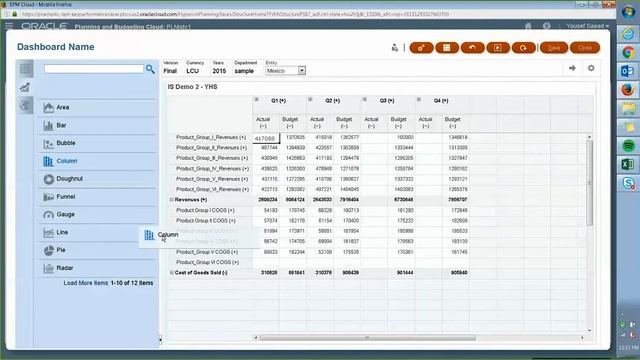
Task: Open Excel from the Windows taskbar
Action: [x=628, y=164]
